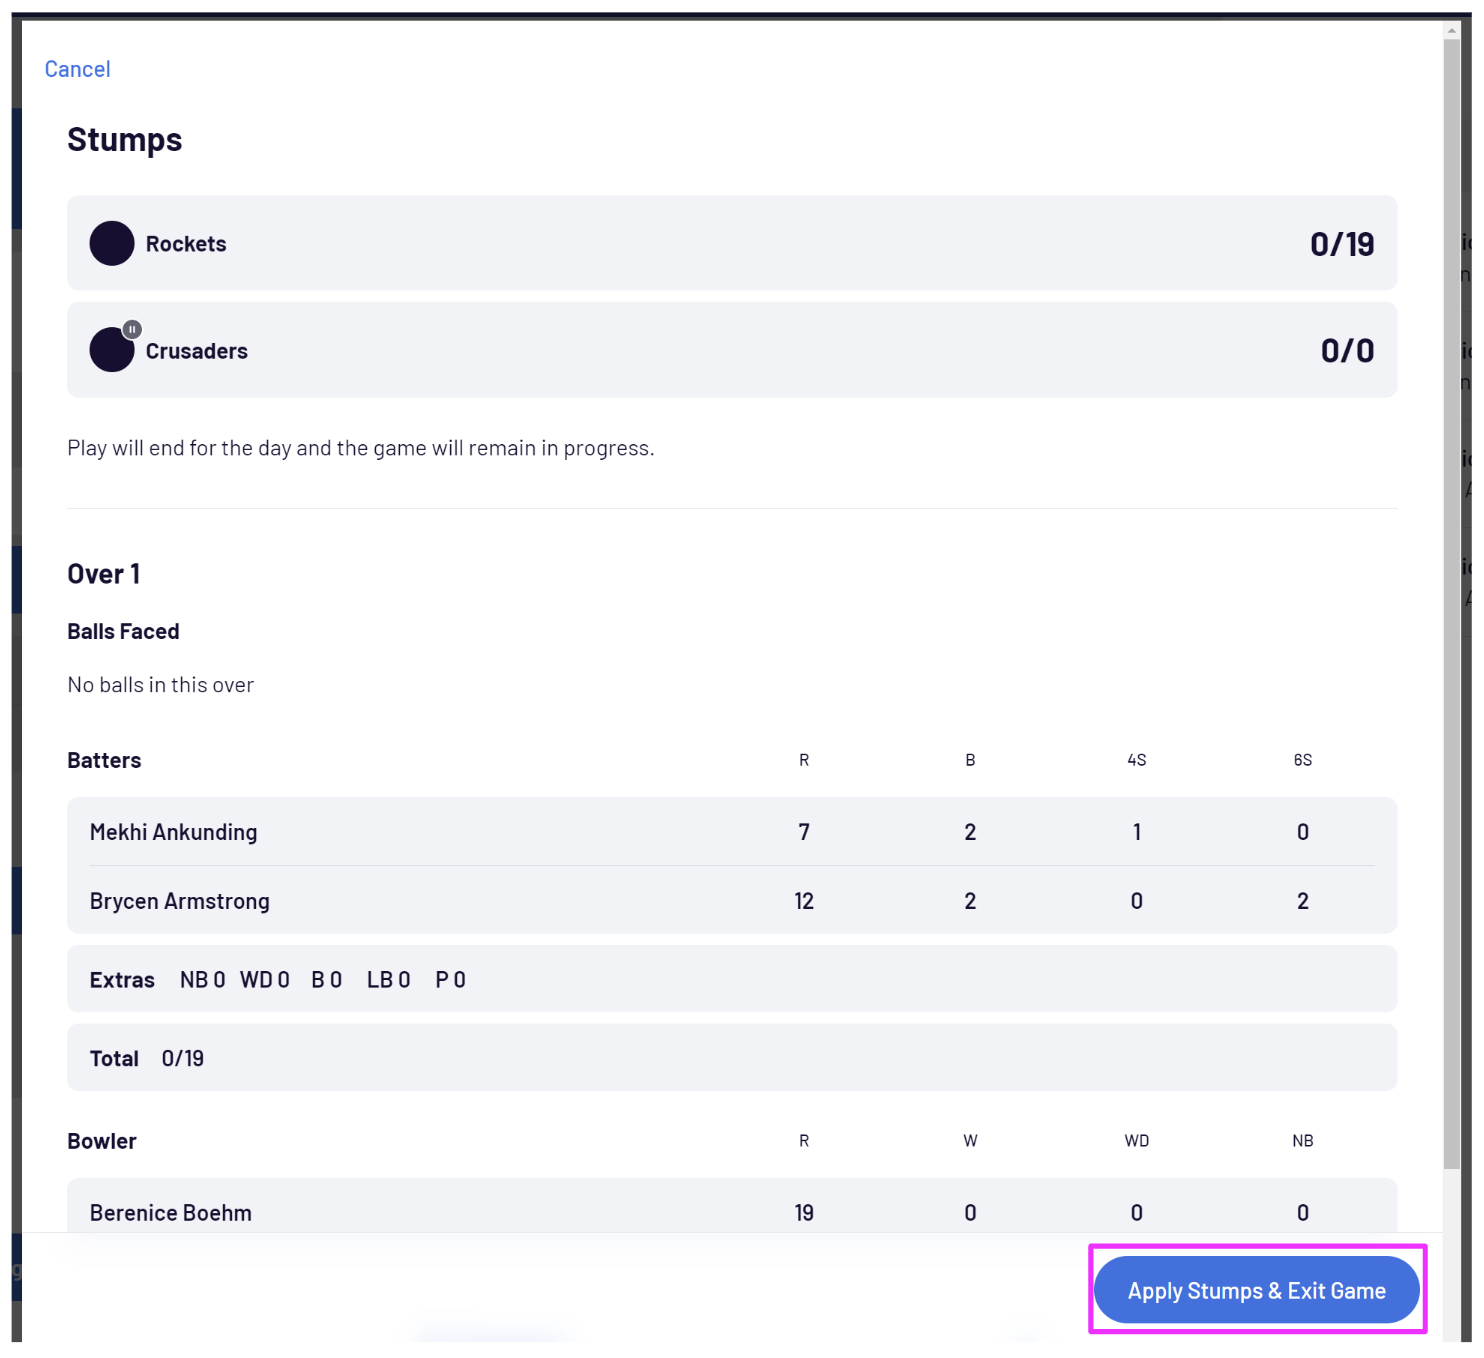
Task: Click the dialog's vertical scrollbar thumb
Action: click(1451, 600)
